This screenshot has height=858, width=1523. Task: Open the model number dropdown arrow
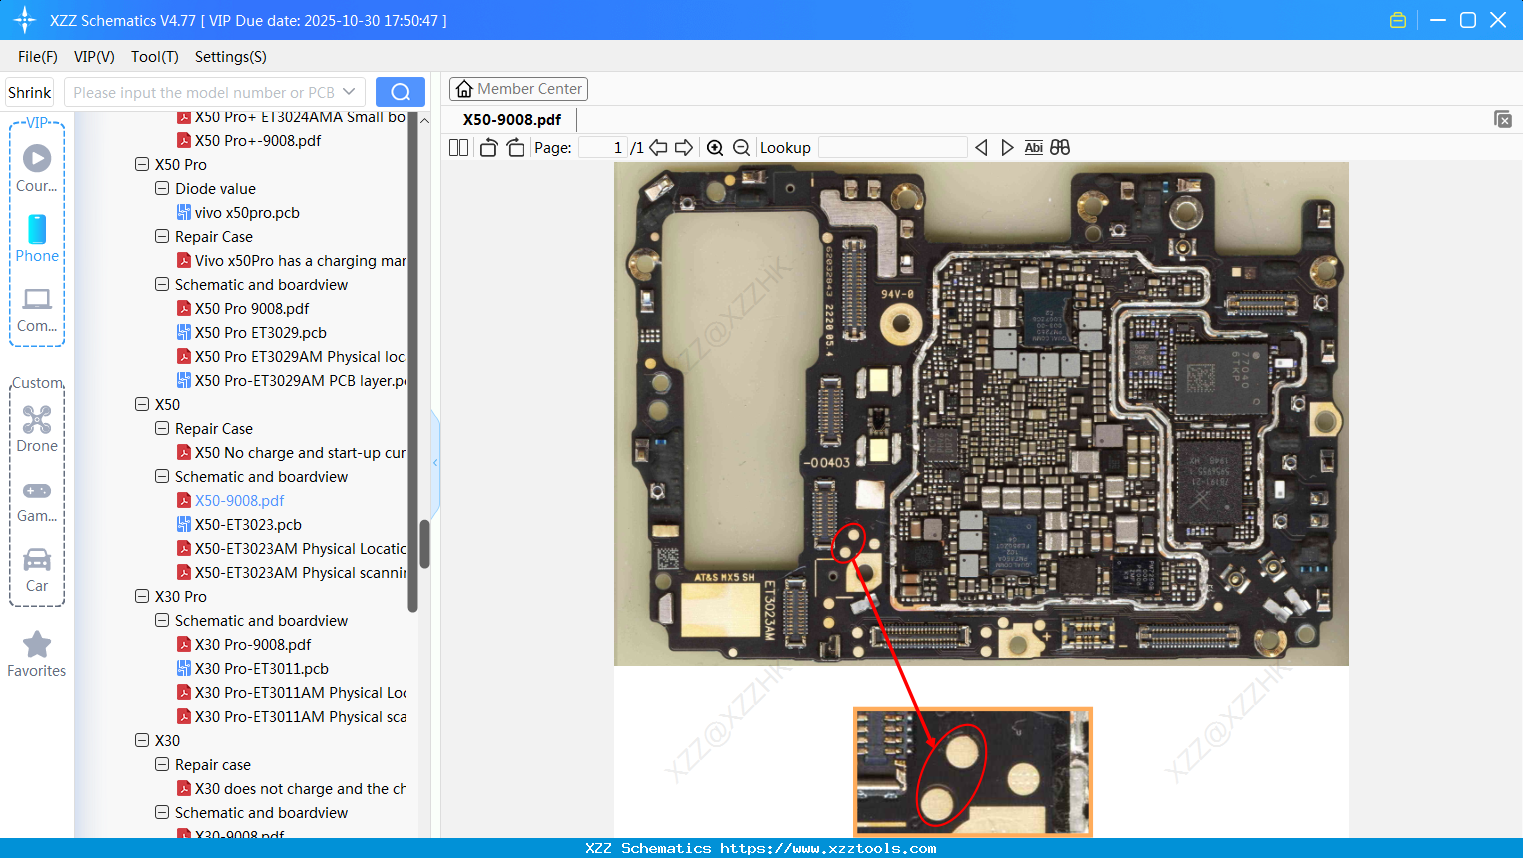coord(349,92)
